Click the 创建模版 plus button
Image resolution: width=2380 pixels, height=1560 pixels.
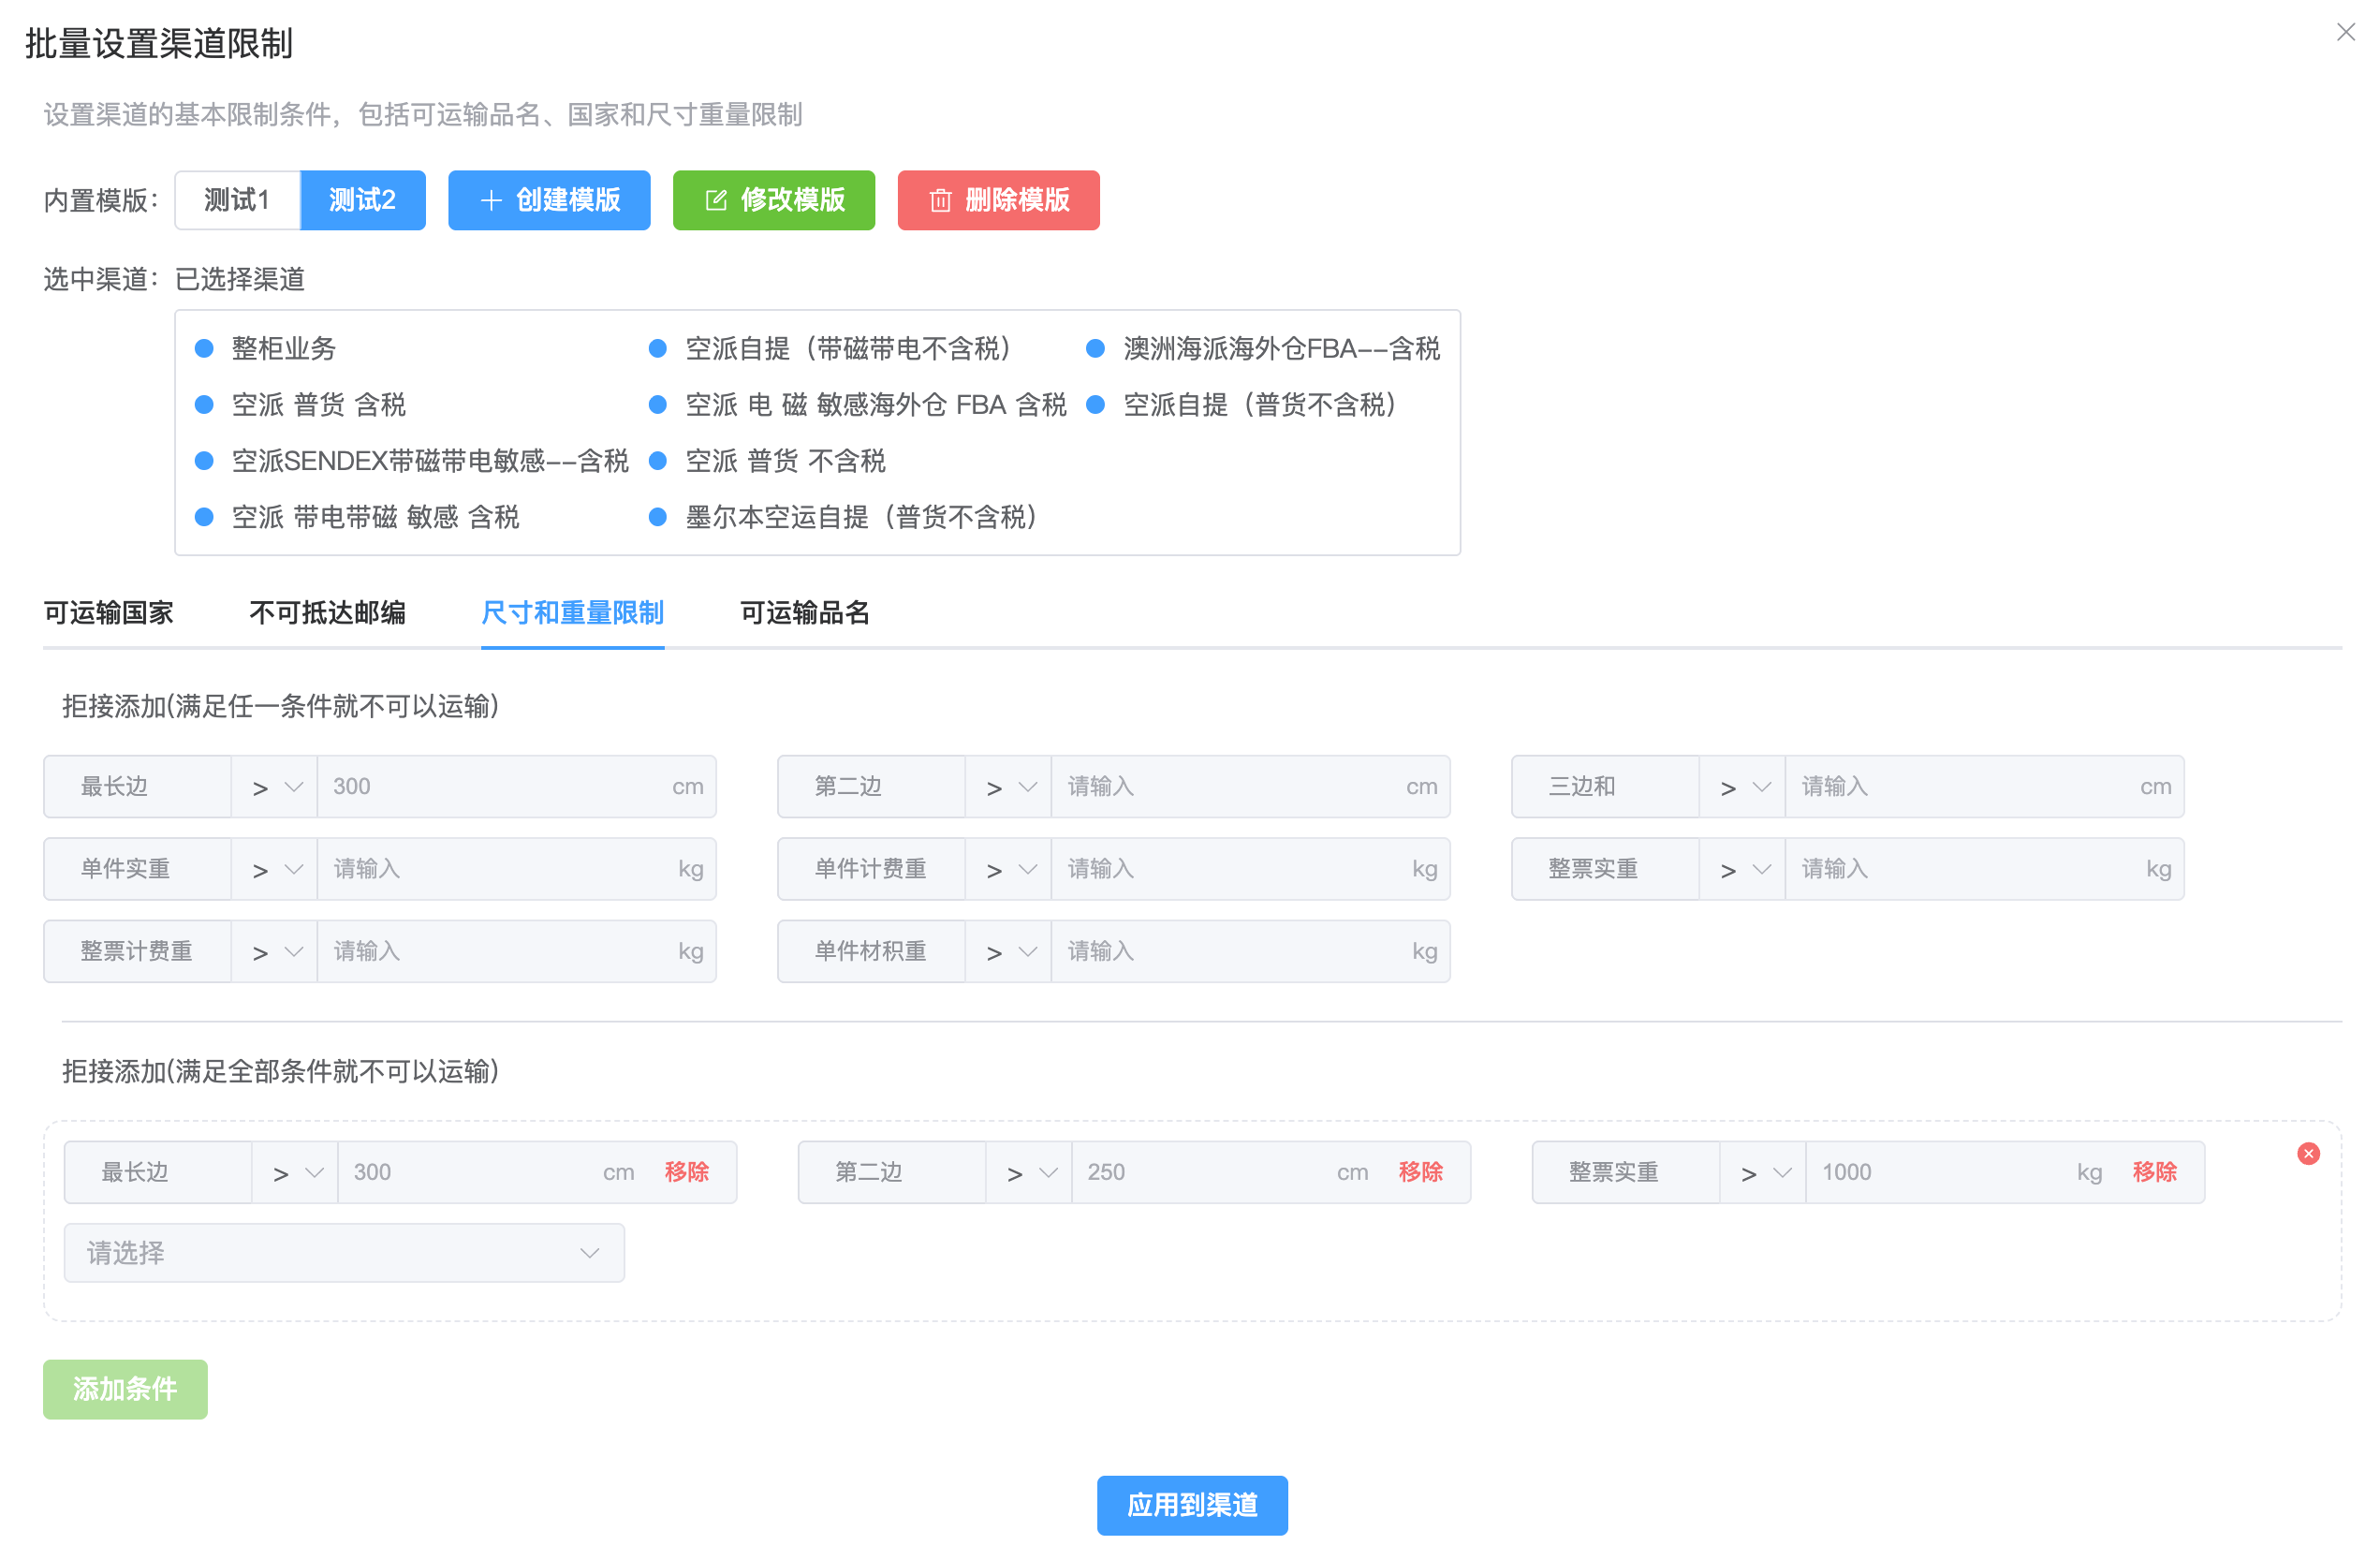pos(549,200)
